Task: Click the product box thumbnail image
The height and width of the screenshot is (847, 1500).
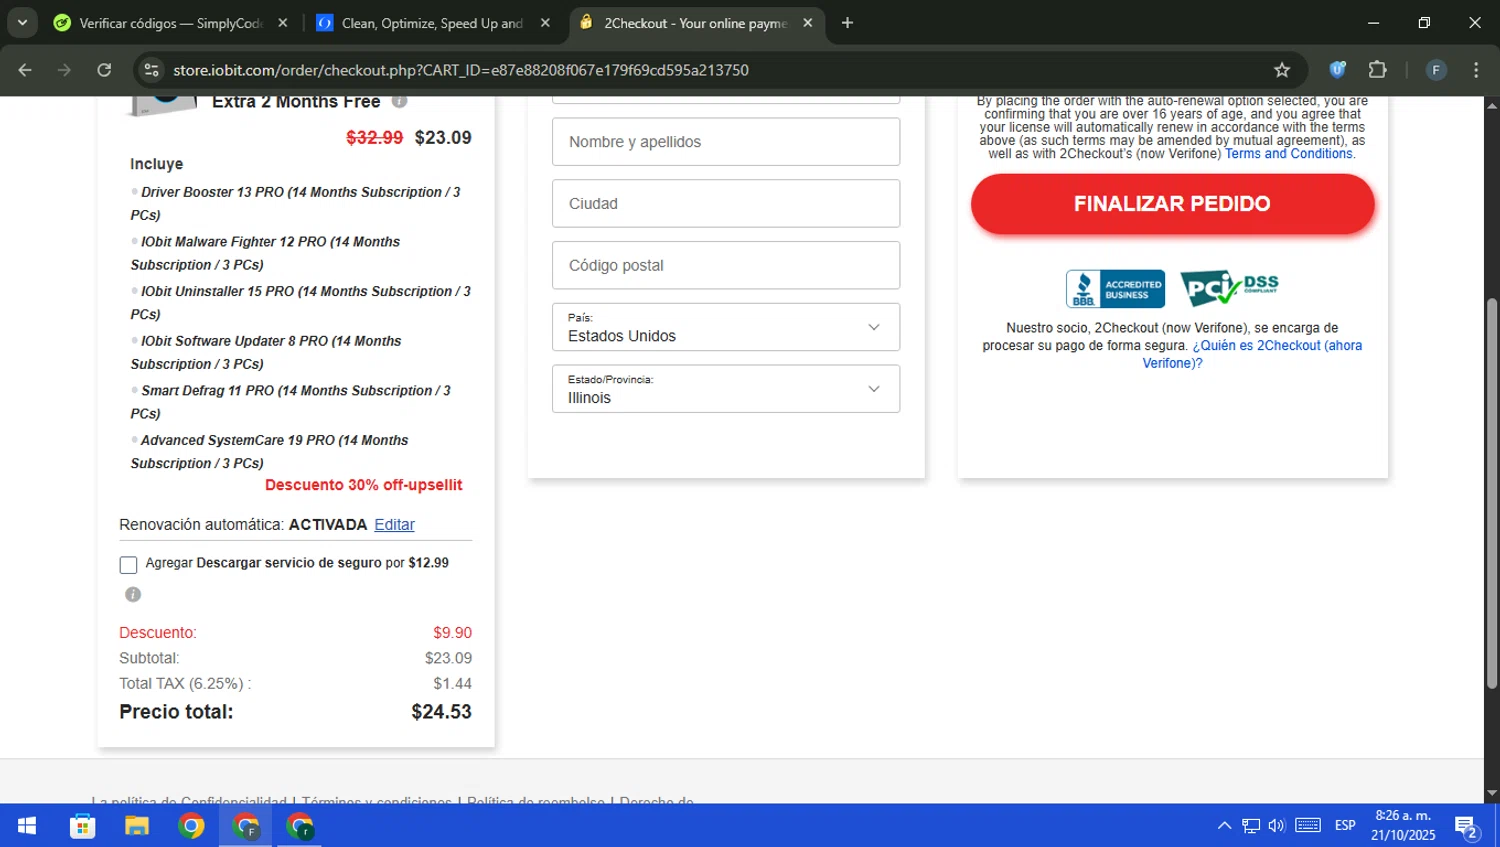Action: pyautogui.click(x=162, y=104)
